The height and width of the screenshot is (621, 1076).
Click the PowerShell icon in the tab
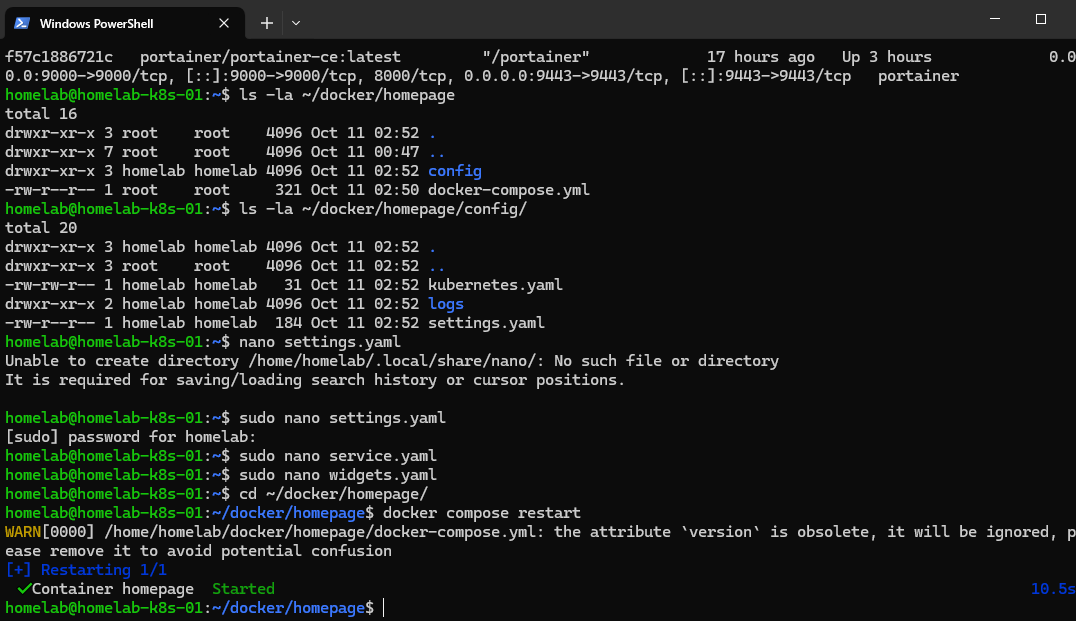pos(22,23)
